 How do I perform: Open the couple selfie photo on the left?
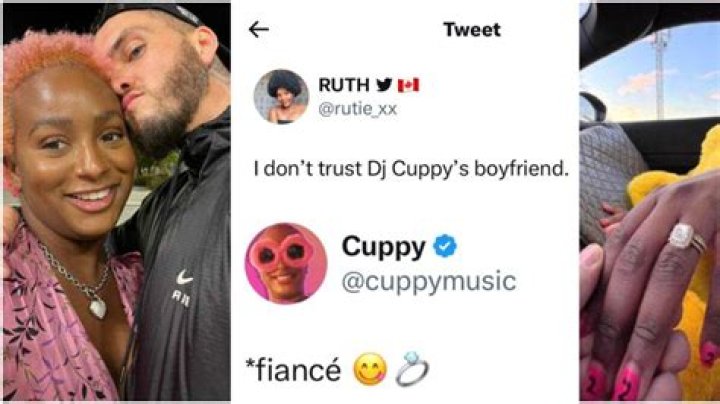[x=117, y=202]
